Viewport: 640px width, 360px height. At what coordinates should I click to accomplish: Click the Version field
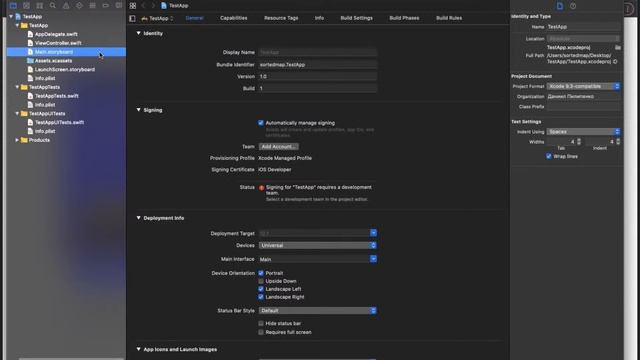coord(318,76)
